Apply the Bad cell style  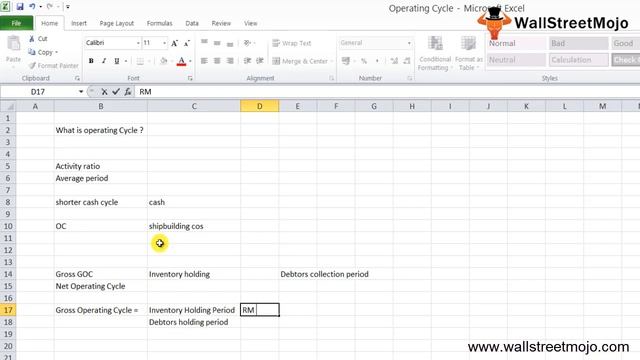pyautogui.click(x=578, y=43)
